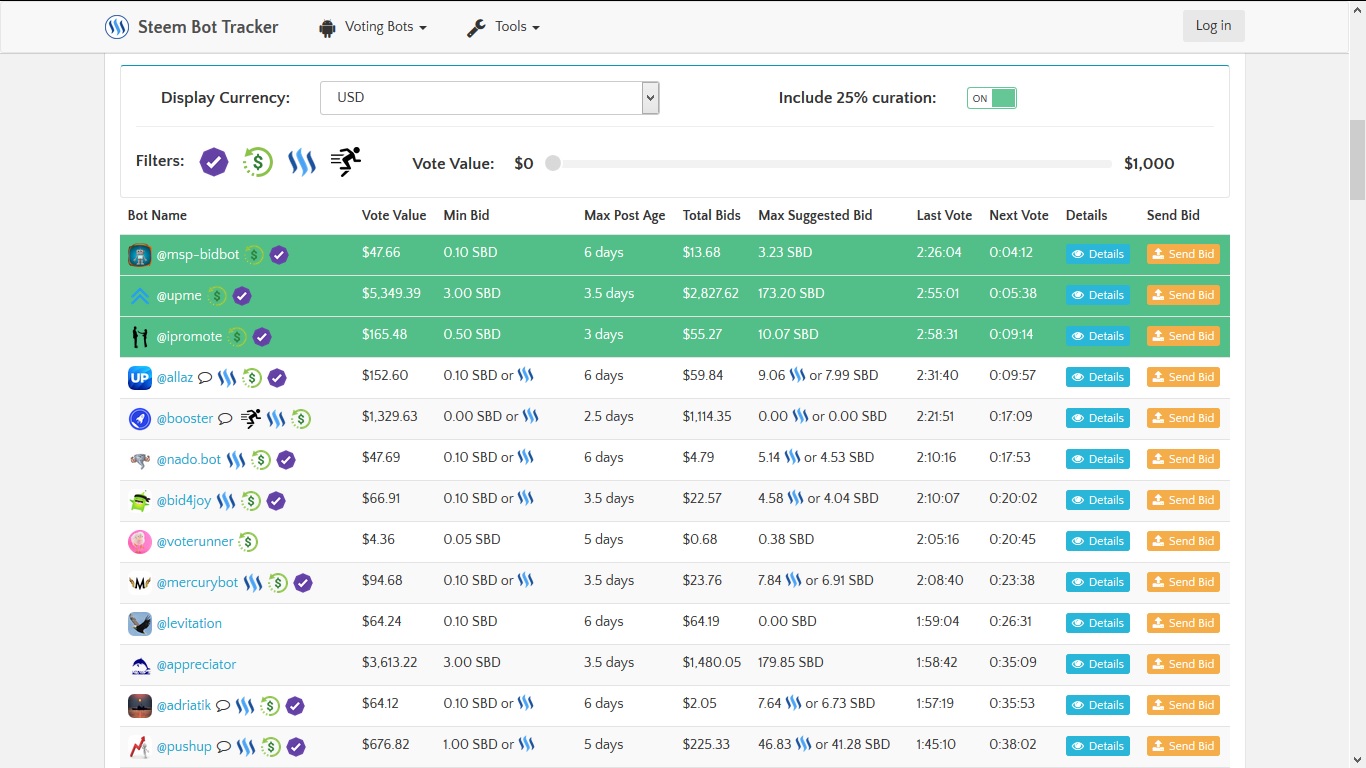Image resolution: width=1366 pixels, height=768 pixels.
Task: Click the Steem icon next to @nado.bot
Action: click(236, 460)
